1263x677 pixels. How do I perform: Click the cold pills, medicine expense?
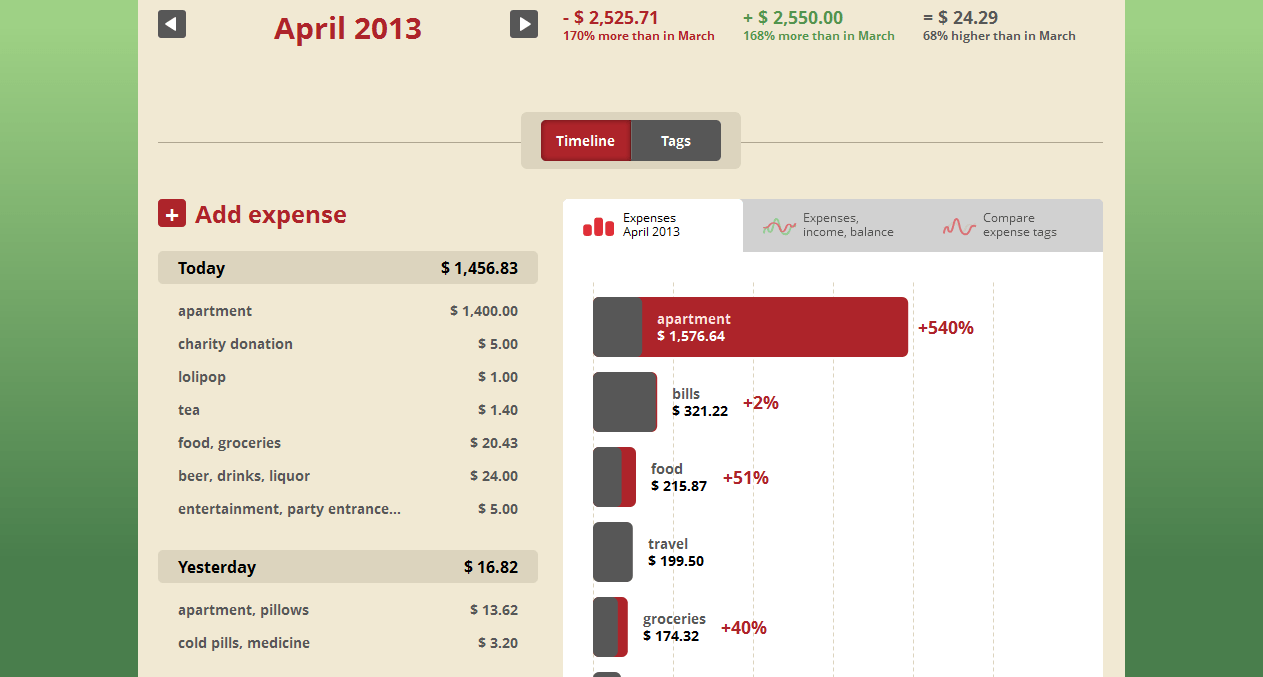click(x=348, y=642)
